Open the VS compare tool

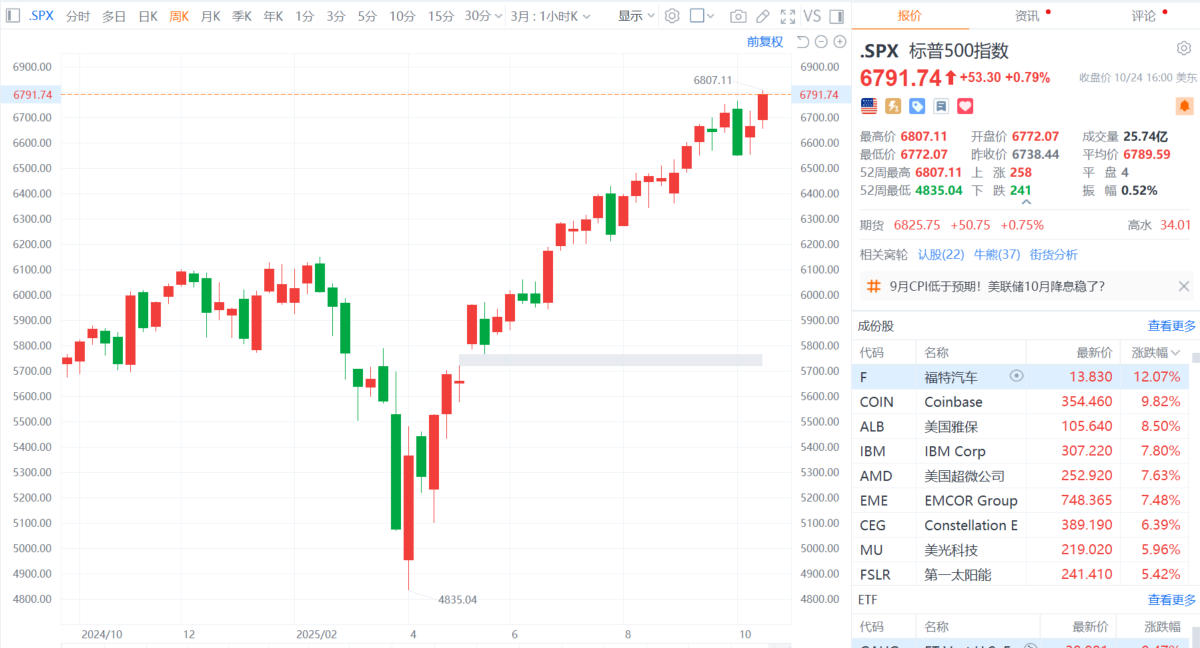[x=812, y=16]
